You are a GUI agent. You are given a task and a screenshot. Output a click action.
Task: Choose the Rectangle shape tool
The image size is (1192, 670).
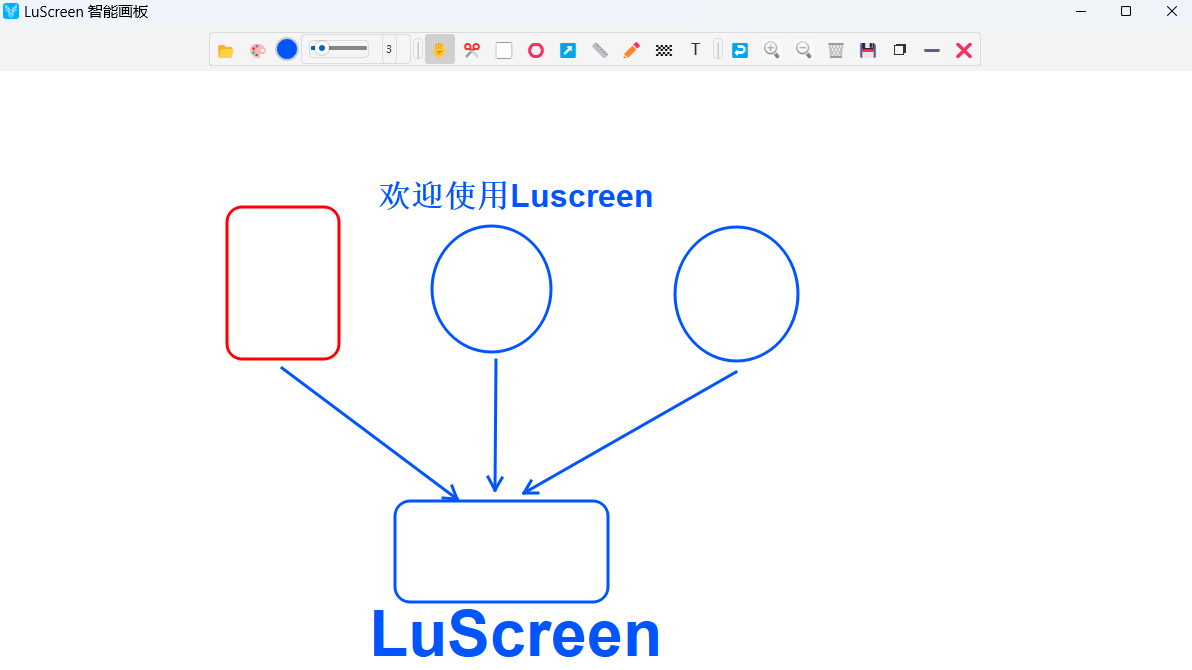[x=504, y=49]
